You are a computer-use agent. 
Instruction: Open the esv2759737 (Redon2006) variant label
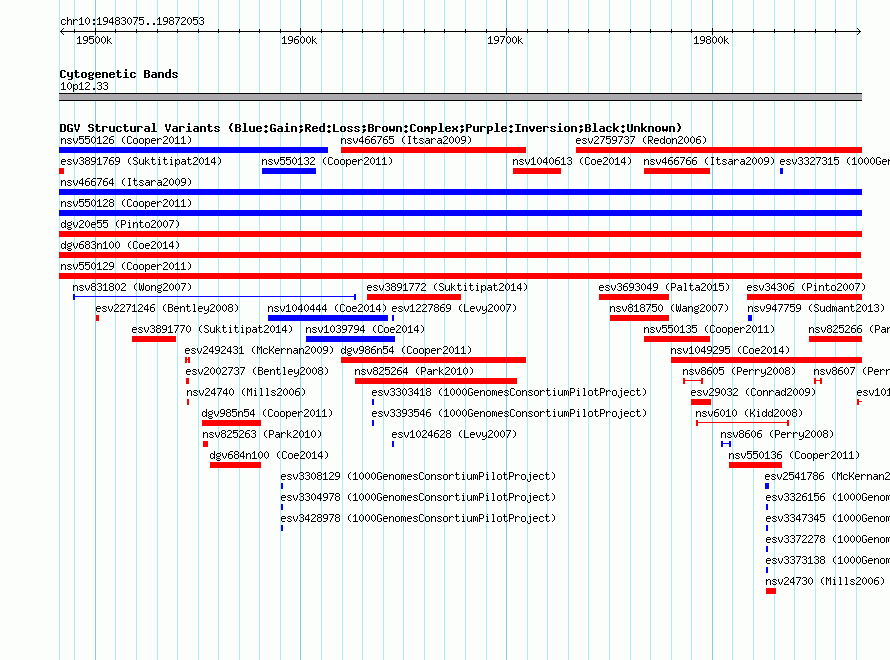click(x=641, y=140)
